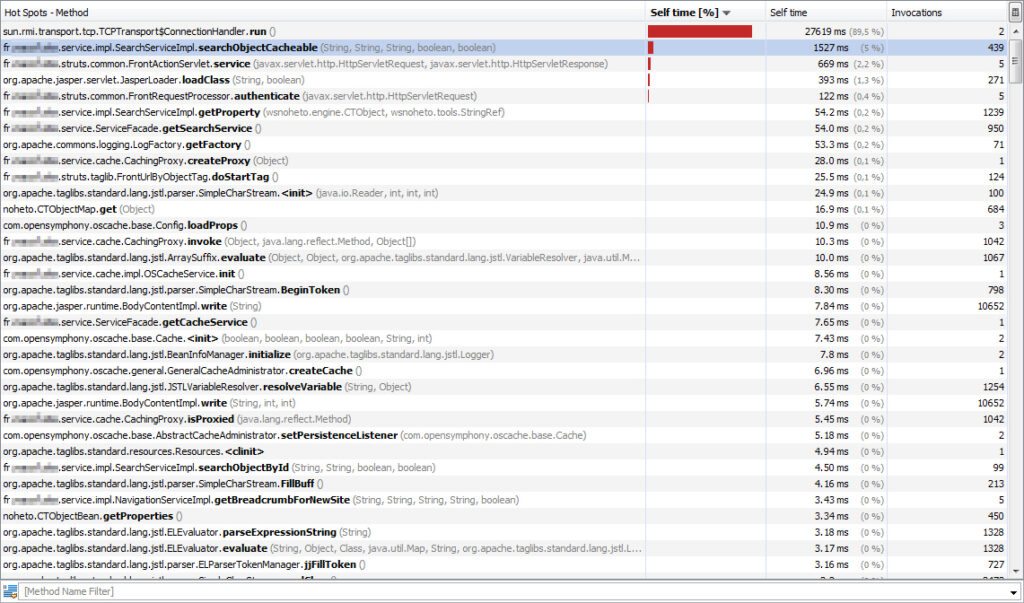Select the CTObjectMap.get row
The width and height of the screenshot is (1024, 603).
click(x=504, y=209)
